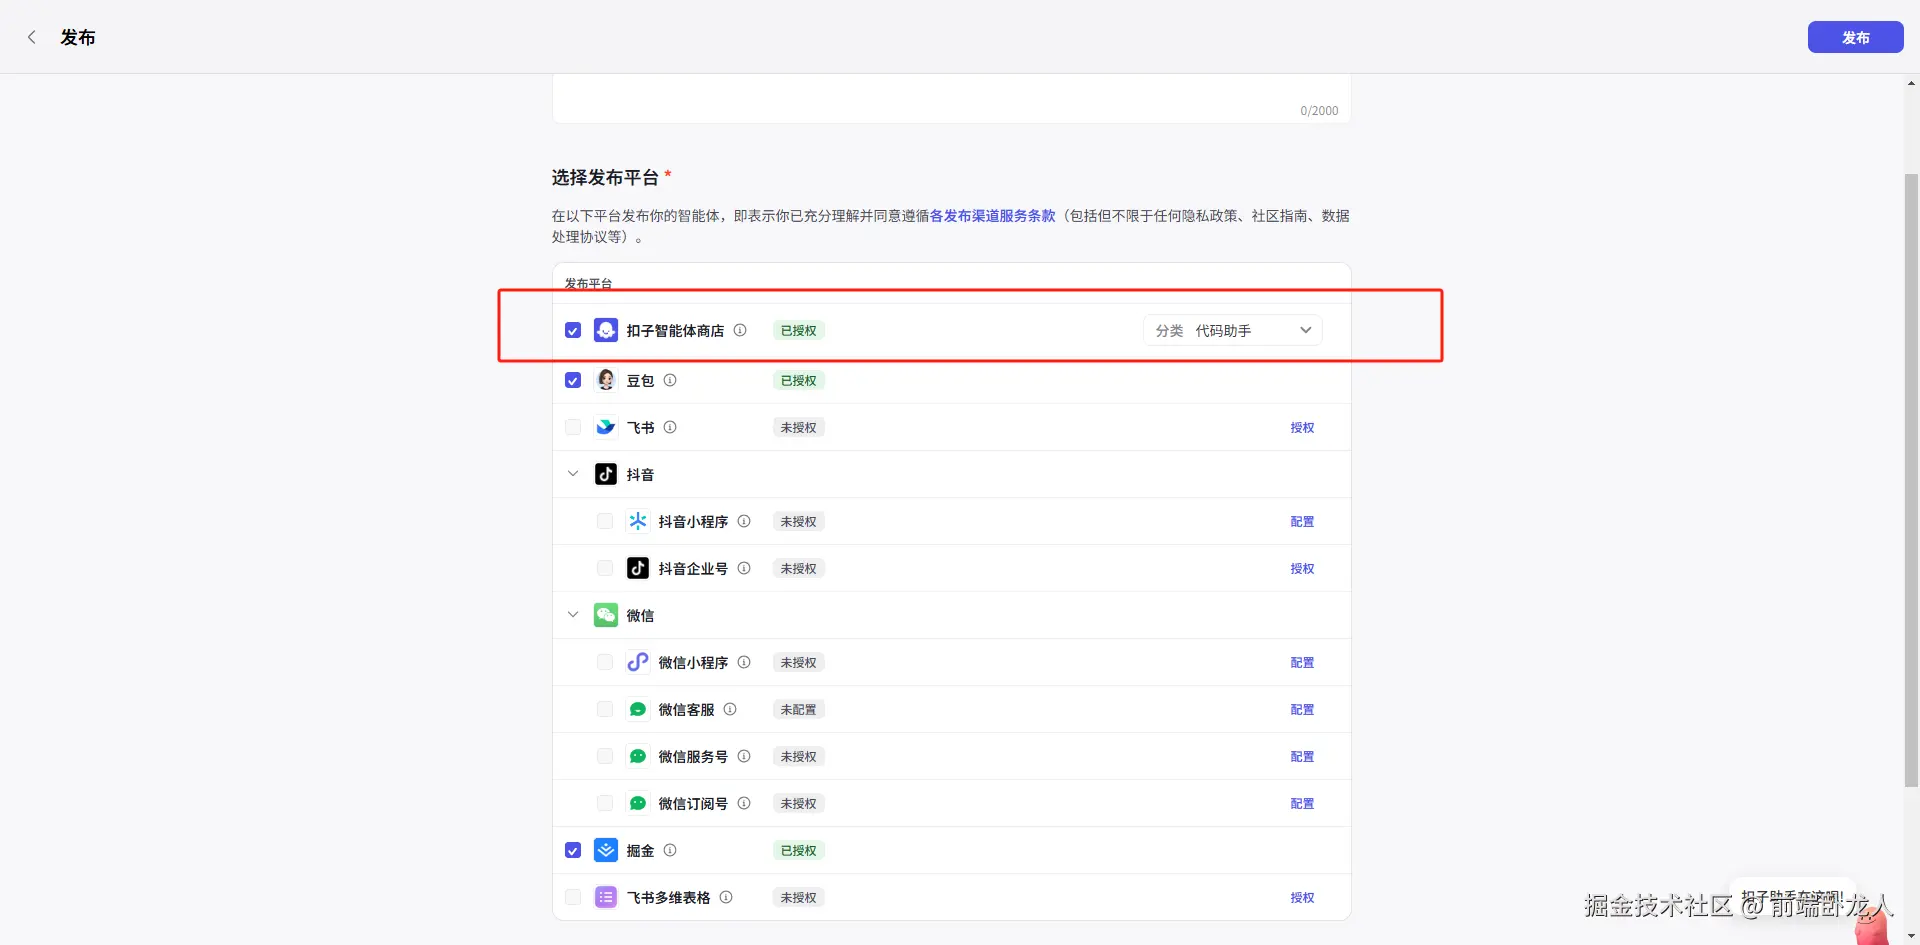Collapse the 抖音 platform group
Viewport: 1920px width, 945px height.
[x=573, y=474]
